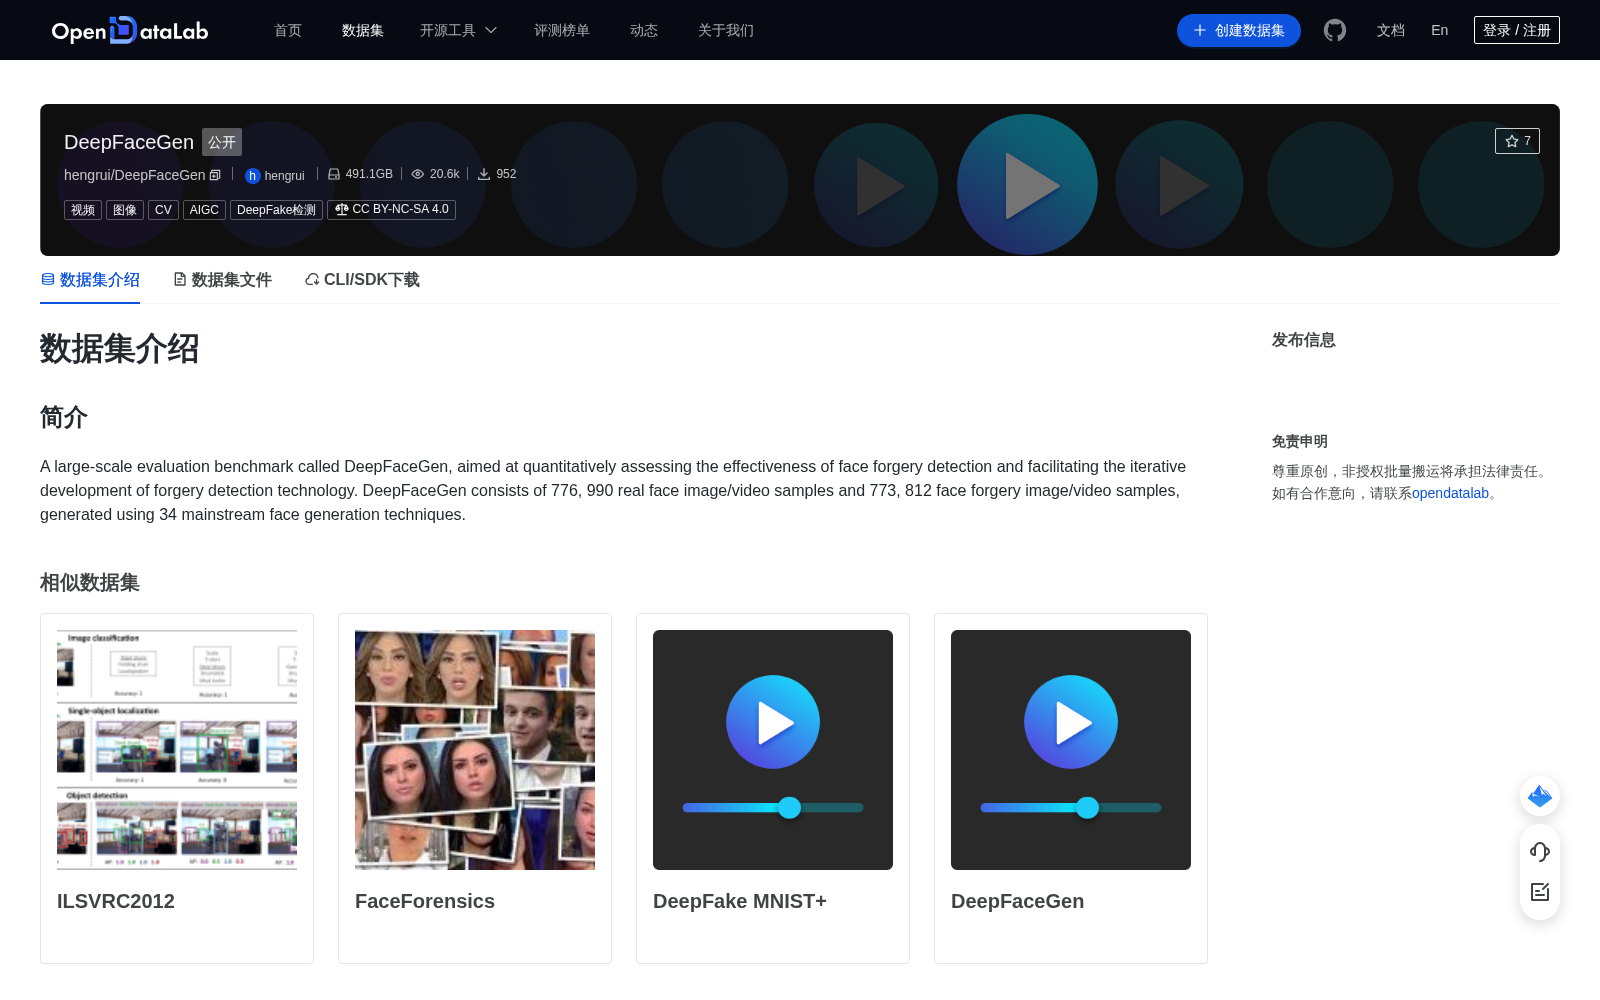Switch to 数据集介绍 tab
1600x1000 pixels.
coord(90,280)
